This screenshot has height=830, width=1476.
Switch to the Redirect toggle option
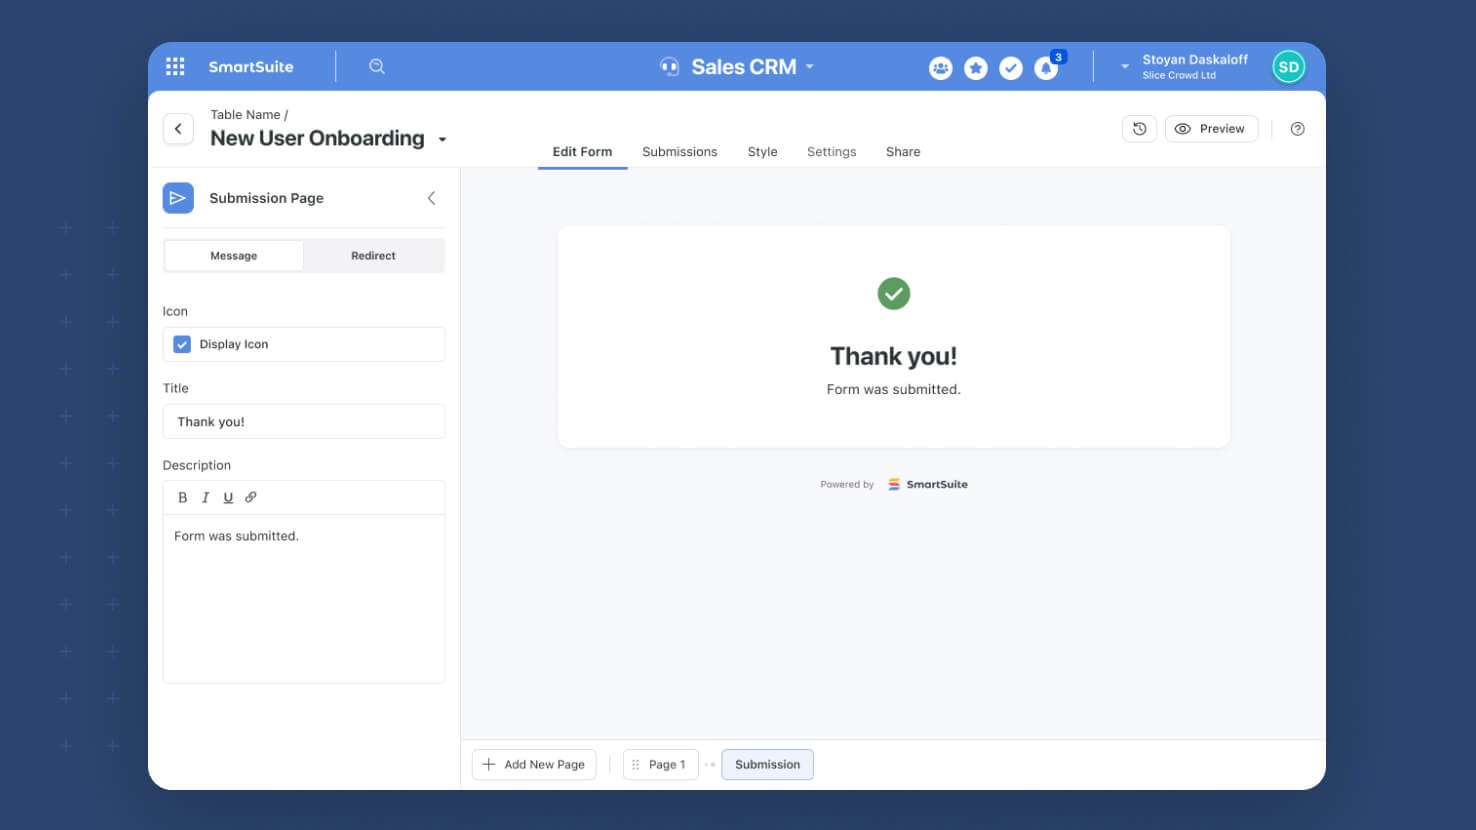click(x=373, y=256)
